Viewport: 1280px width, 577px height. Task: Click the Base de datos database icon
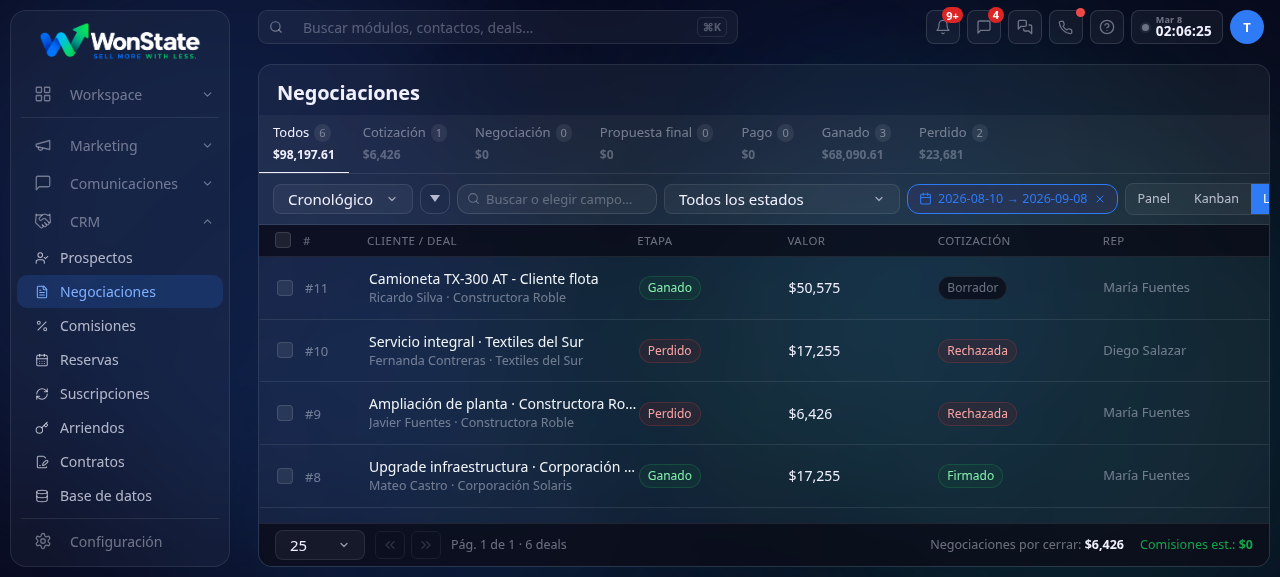click(41, 496)
